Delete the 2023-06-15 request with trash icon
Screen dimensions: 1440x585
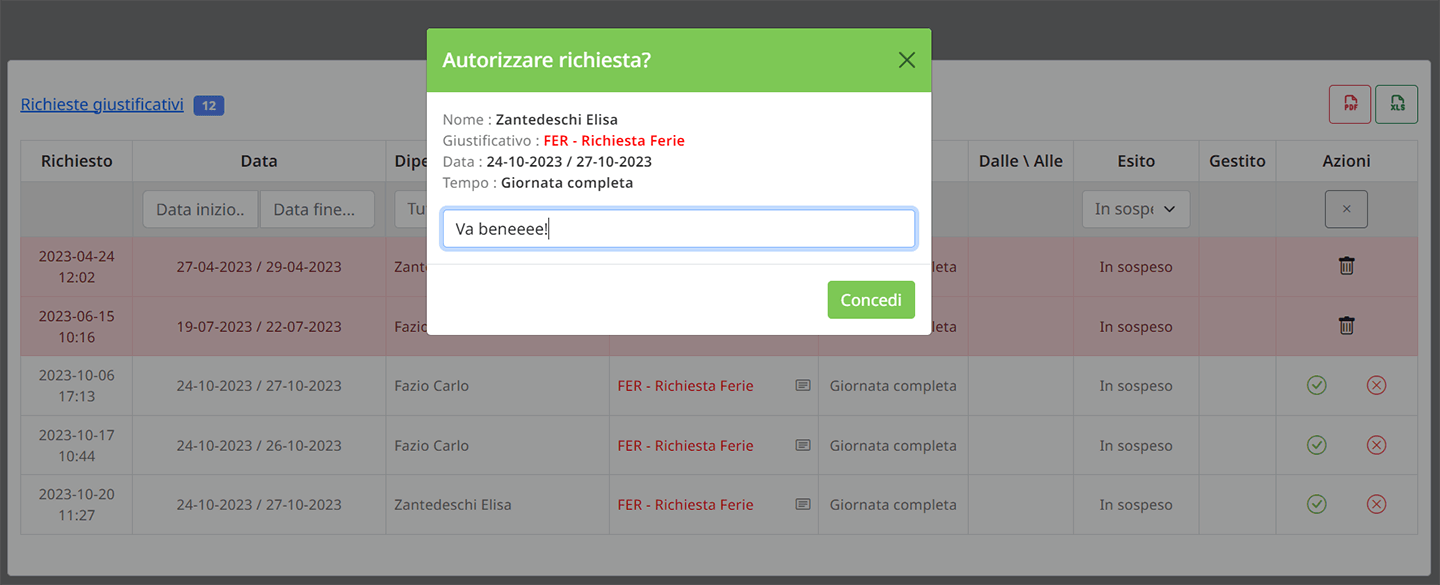pyautogui.click(x=1346, y=326)
